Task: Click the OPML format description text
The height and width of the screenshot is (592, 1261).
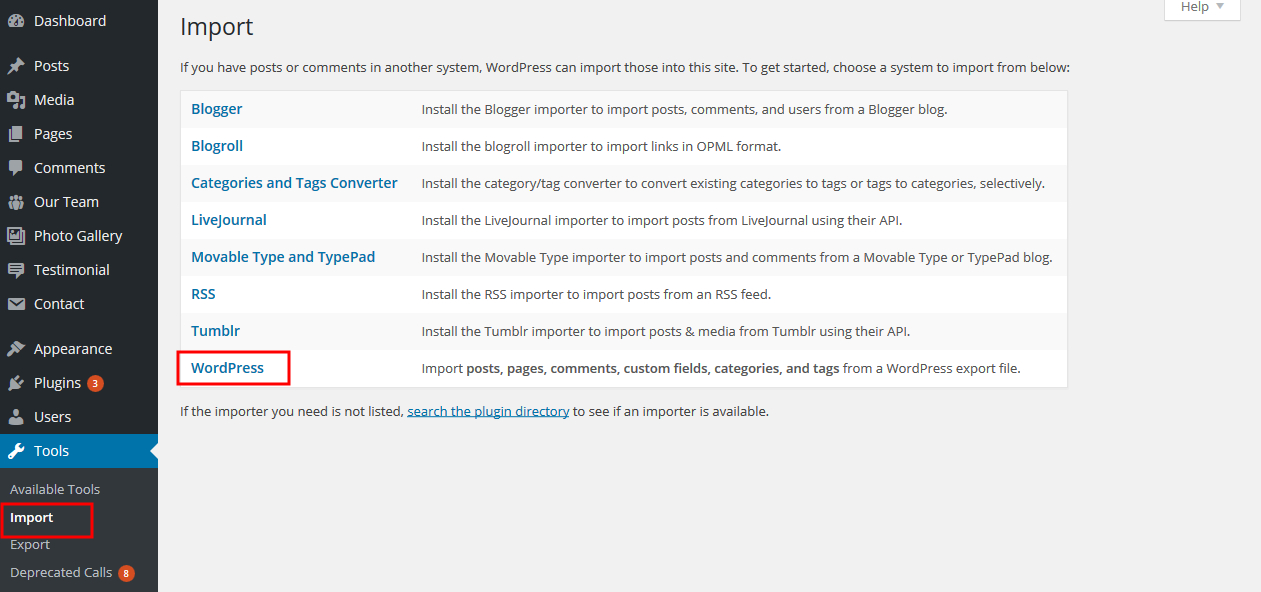Action: tap(601, 146)
